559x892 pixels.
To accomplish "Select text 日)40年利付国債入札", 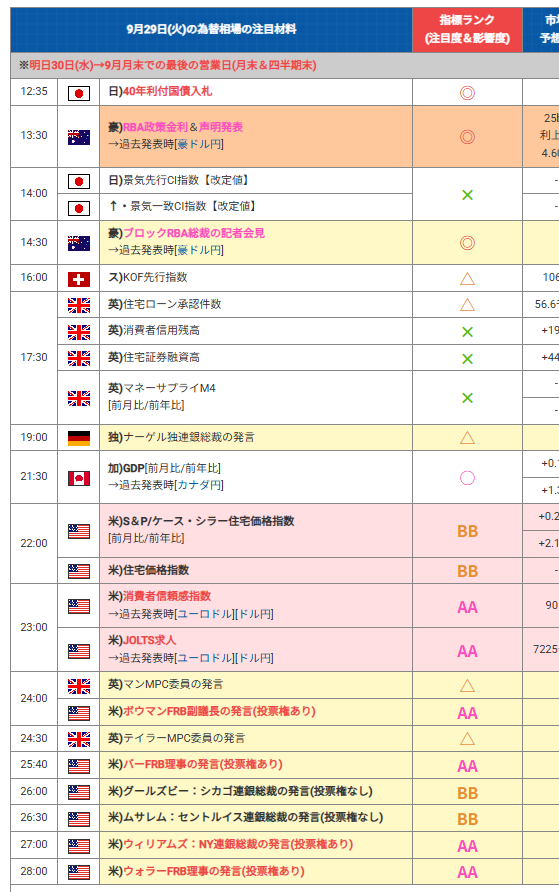I will [160, 92].
